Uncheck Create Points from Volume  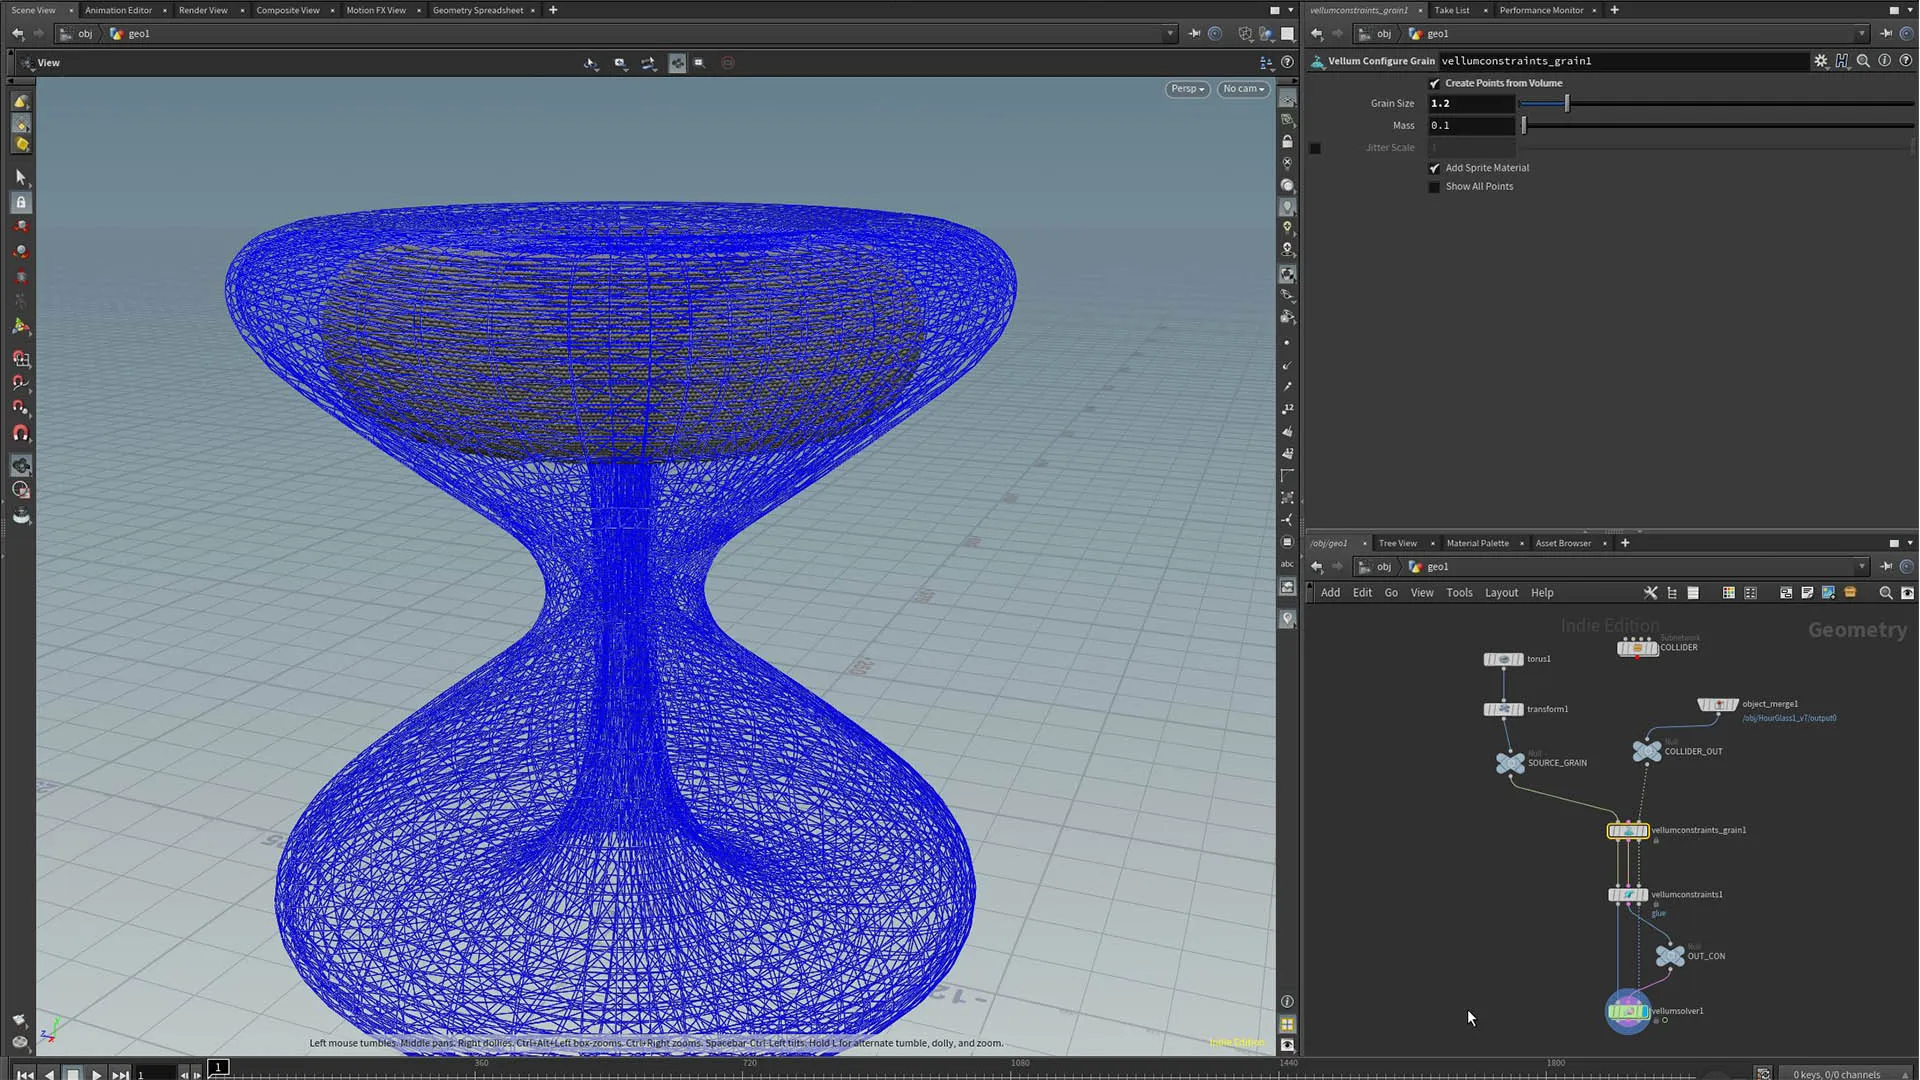point(1435,83)
